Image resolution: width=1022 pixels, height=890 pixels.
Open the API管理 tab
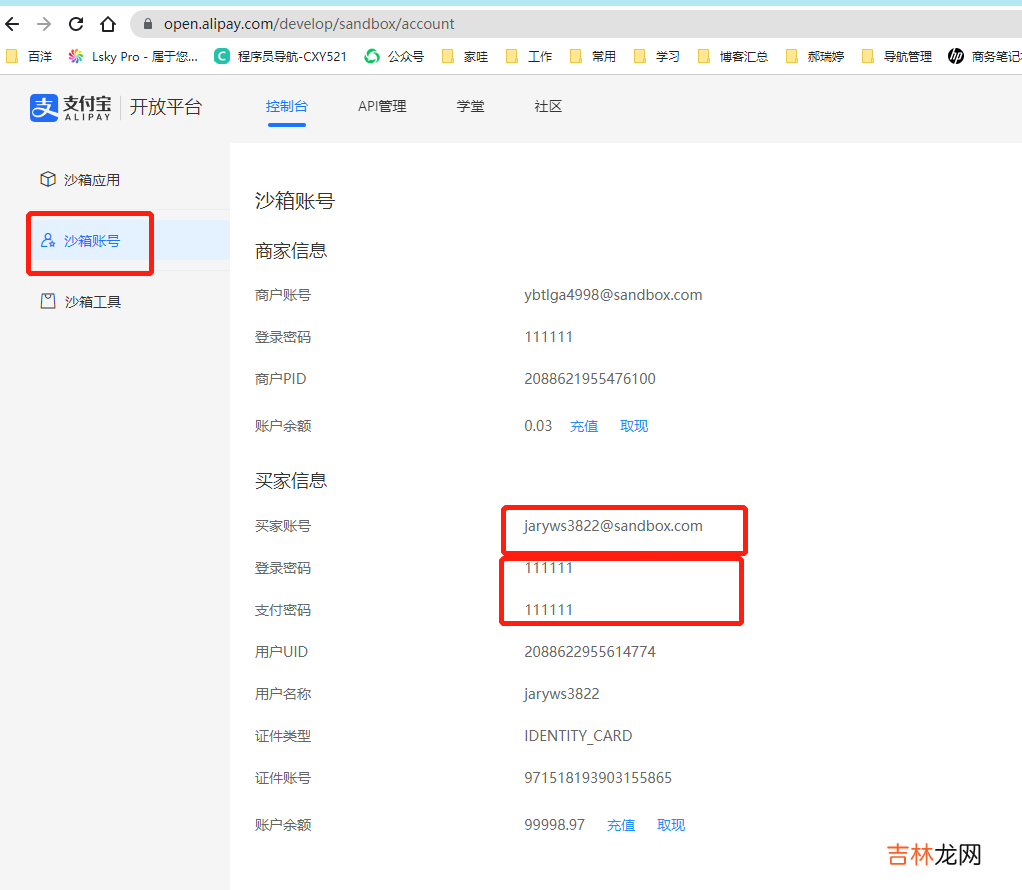(382, 106)
